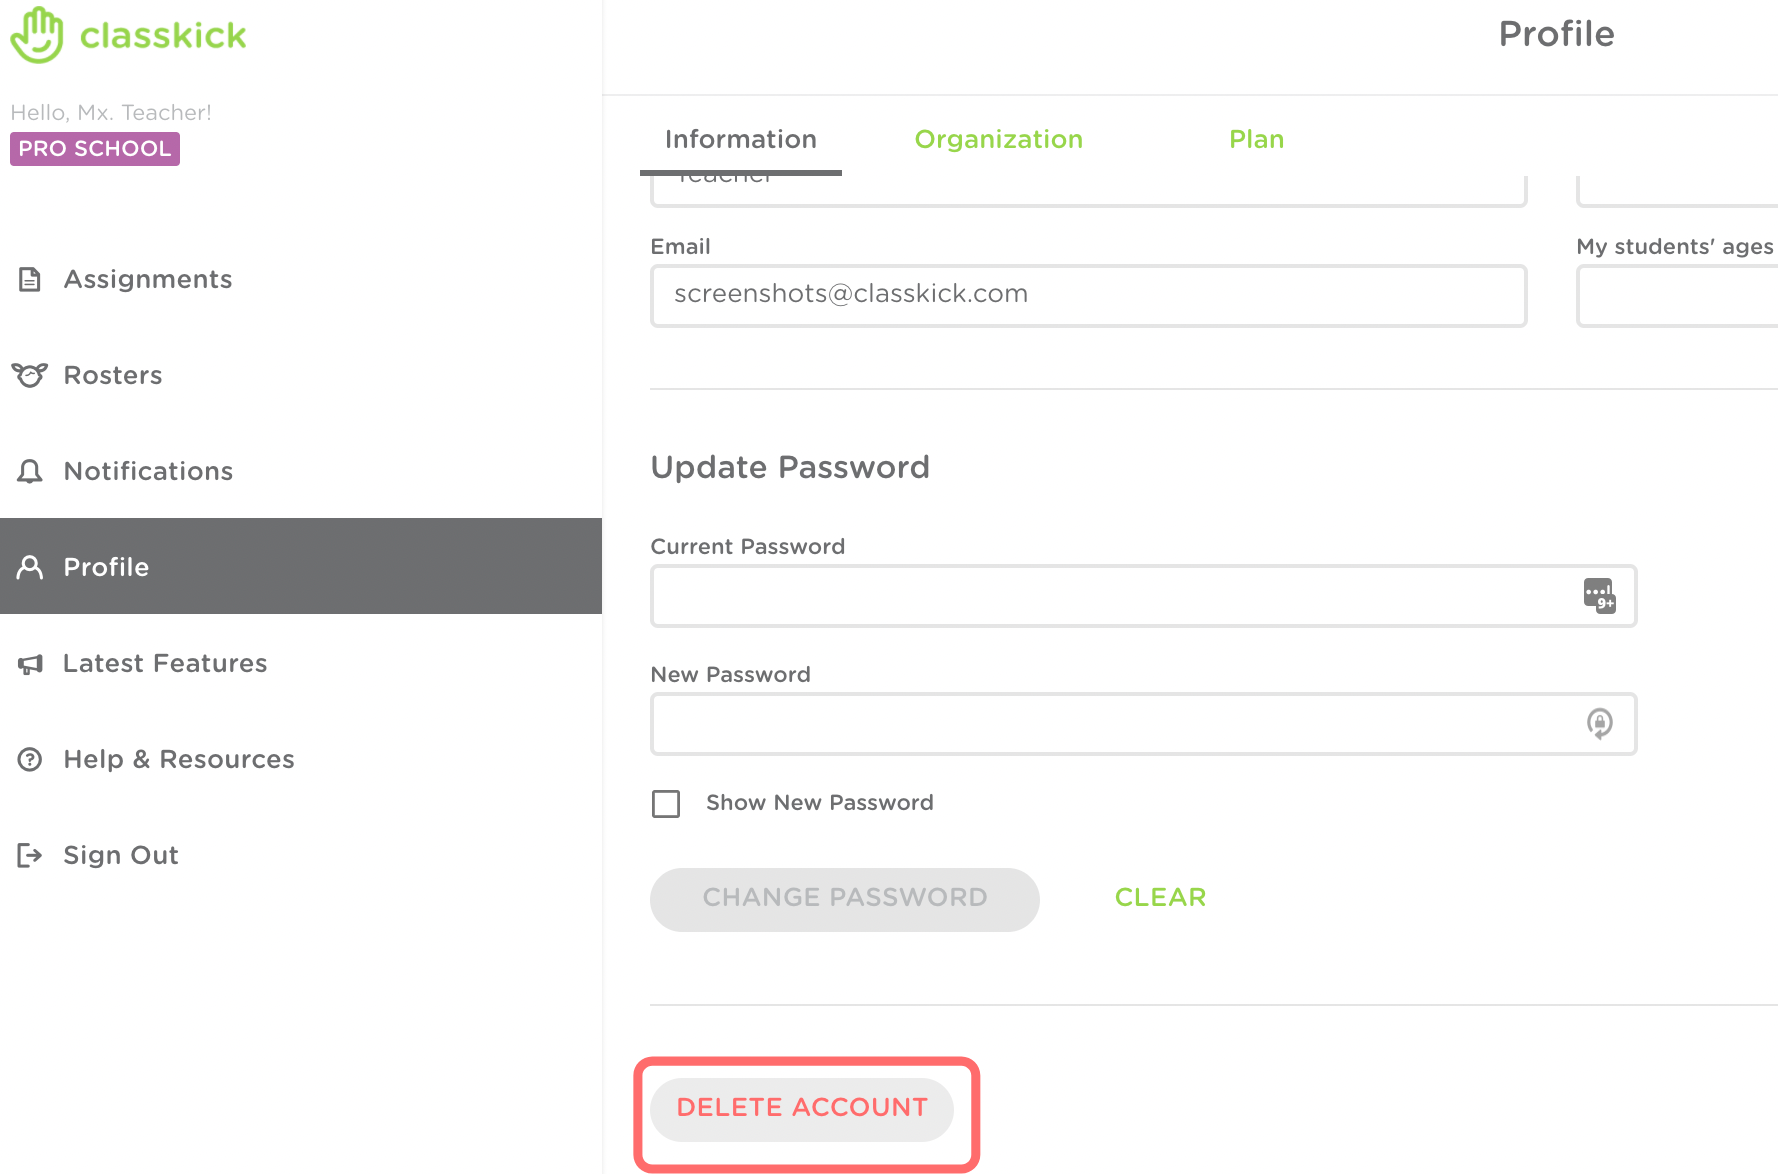This screenshot has width=1778, height=1174.
Task: Click the PRO SCHOOL badge
Action: (x=95, y=149)
